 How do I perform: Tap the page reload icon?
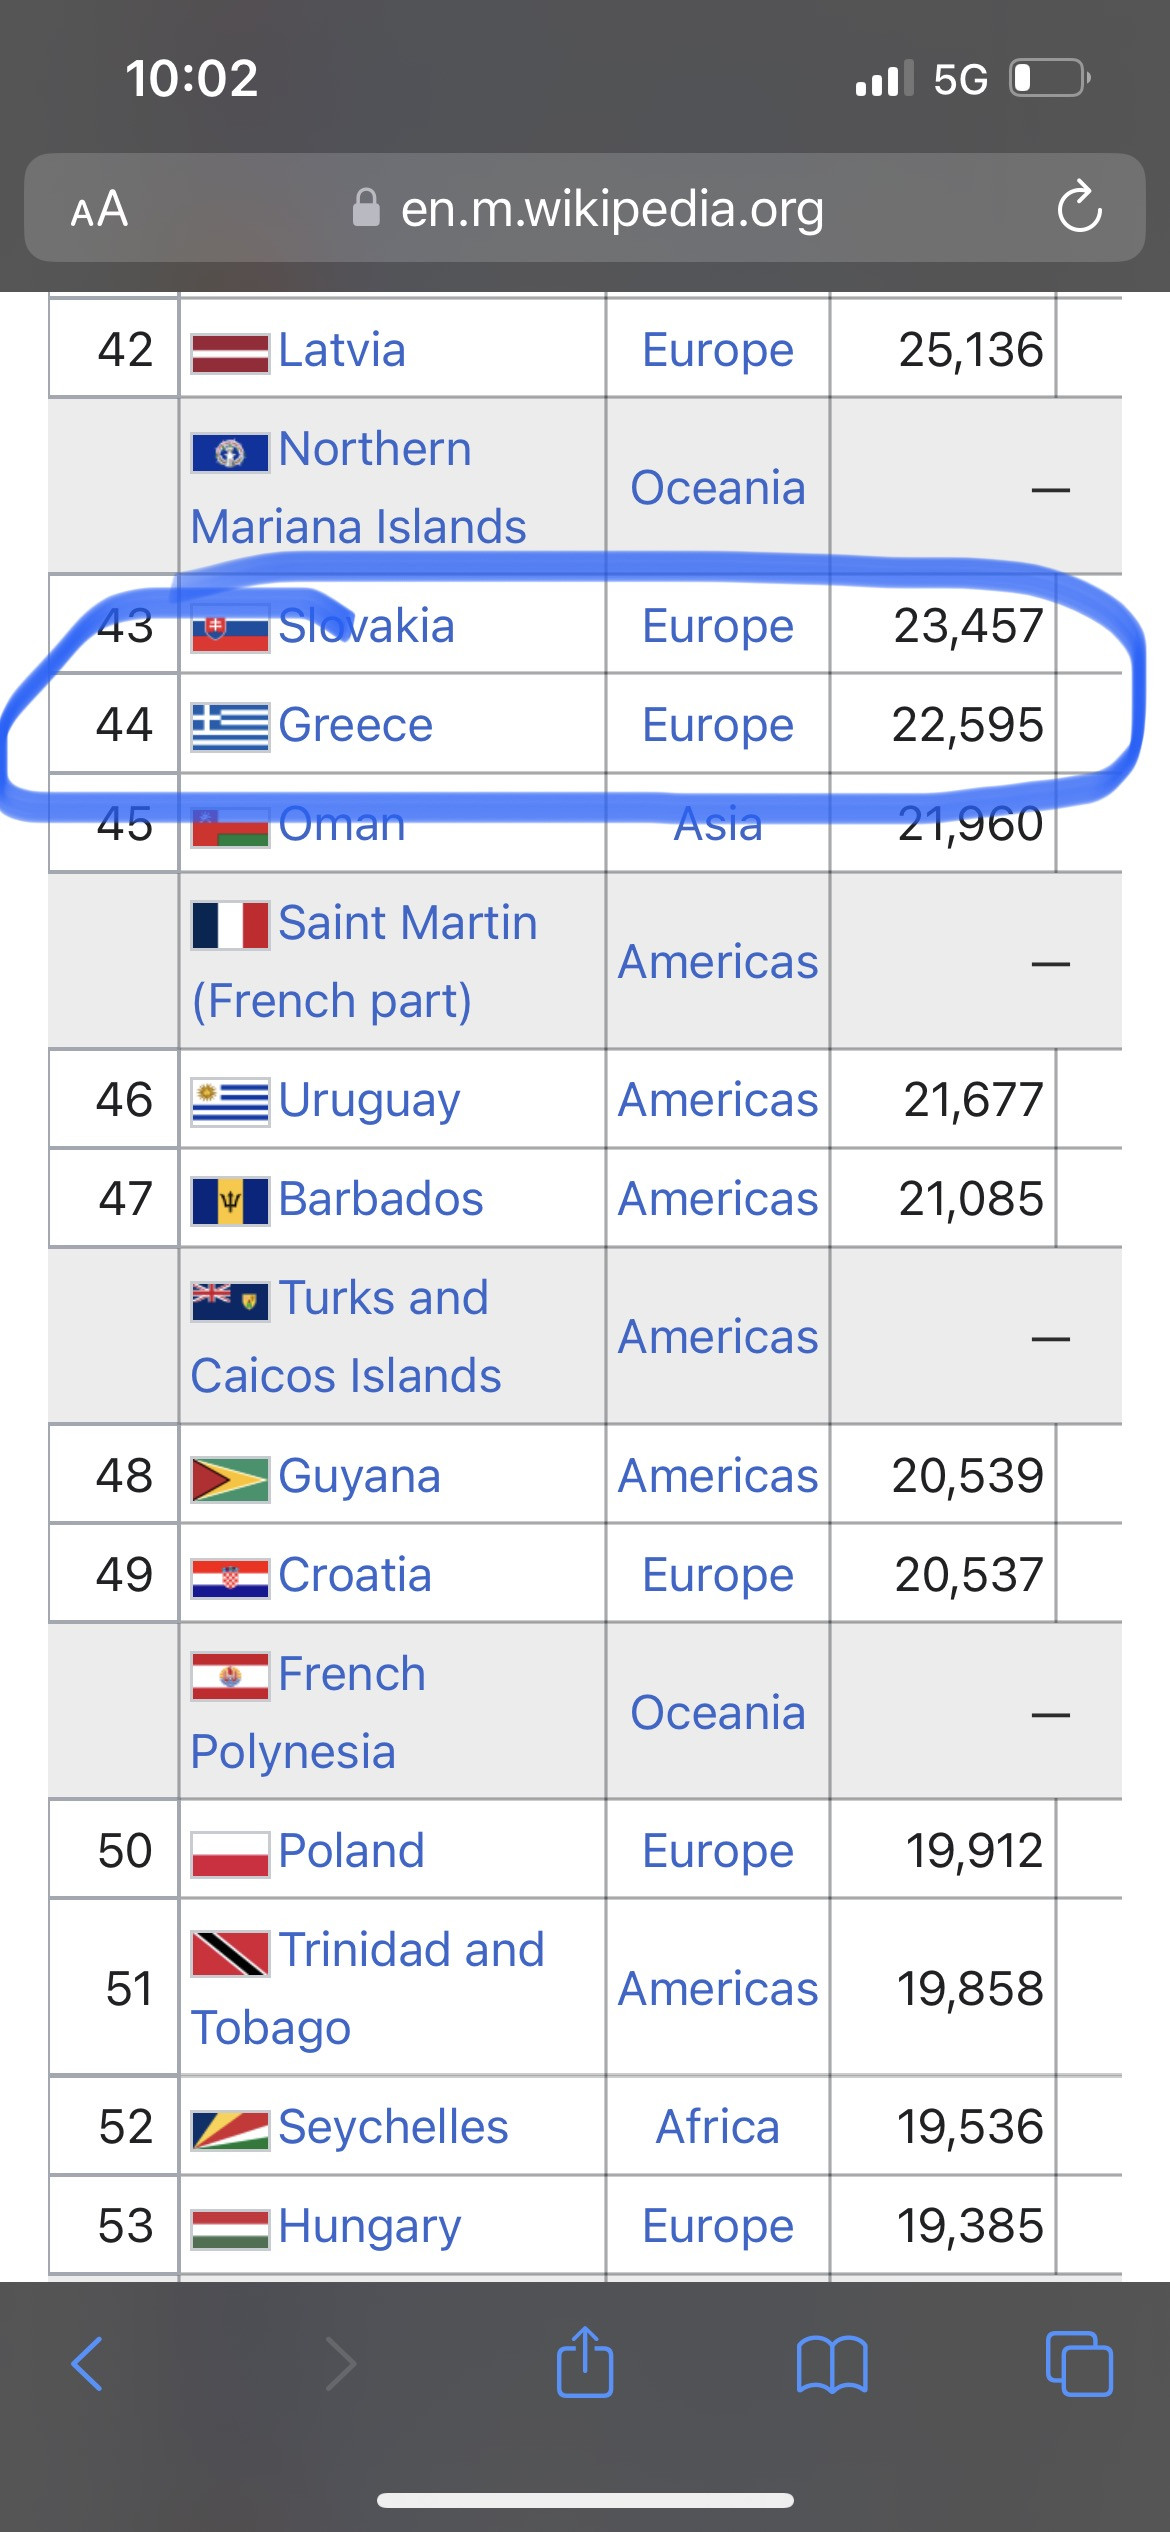[1079, 208]
